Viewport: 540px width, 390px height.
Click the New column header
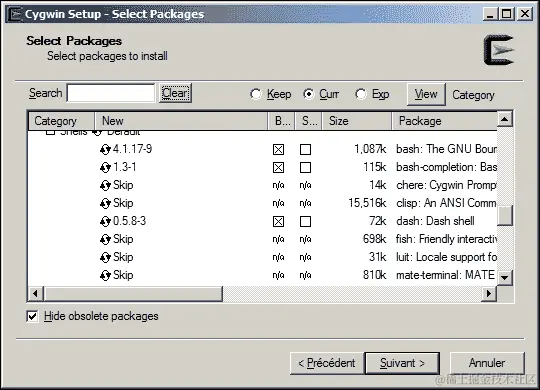click(x=181, y=121)
